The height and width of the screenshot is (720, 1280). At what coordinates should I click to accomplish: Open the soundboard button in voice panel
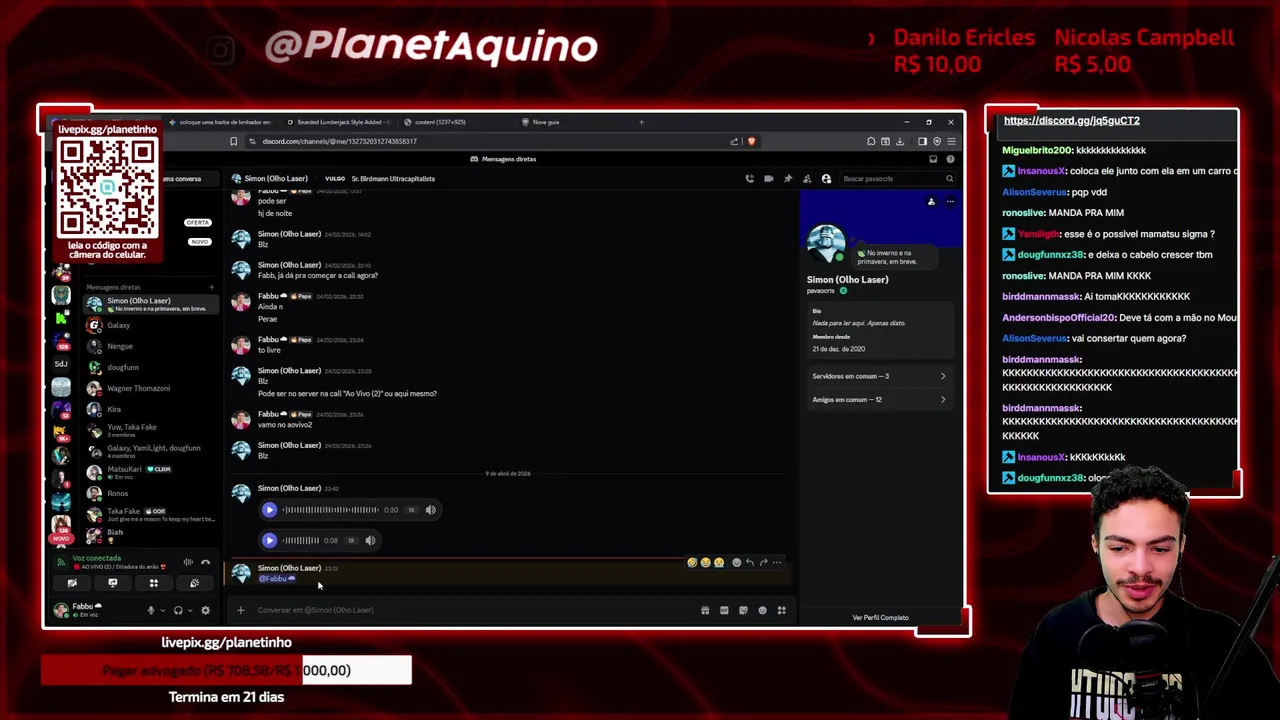click(x=195, y=583)
